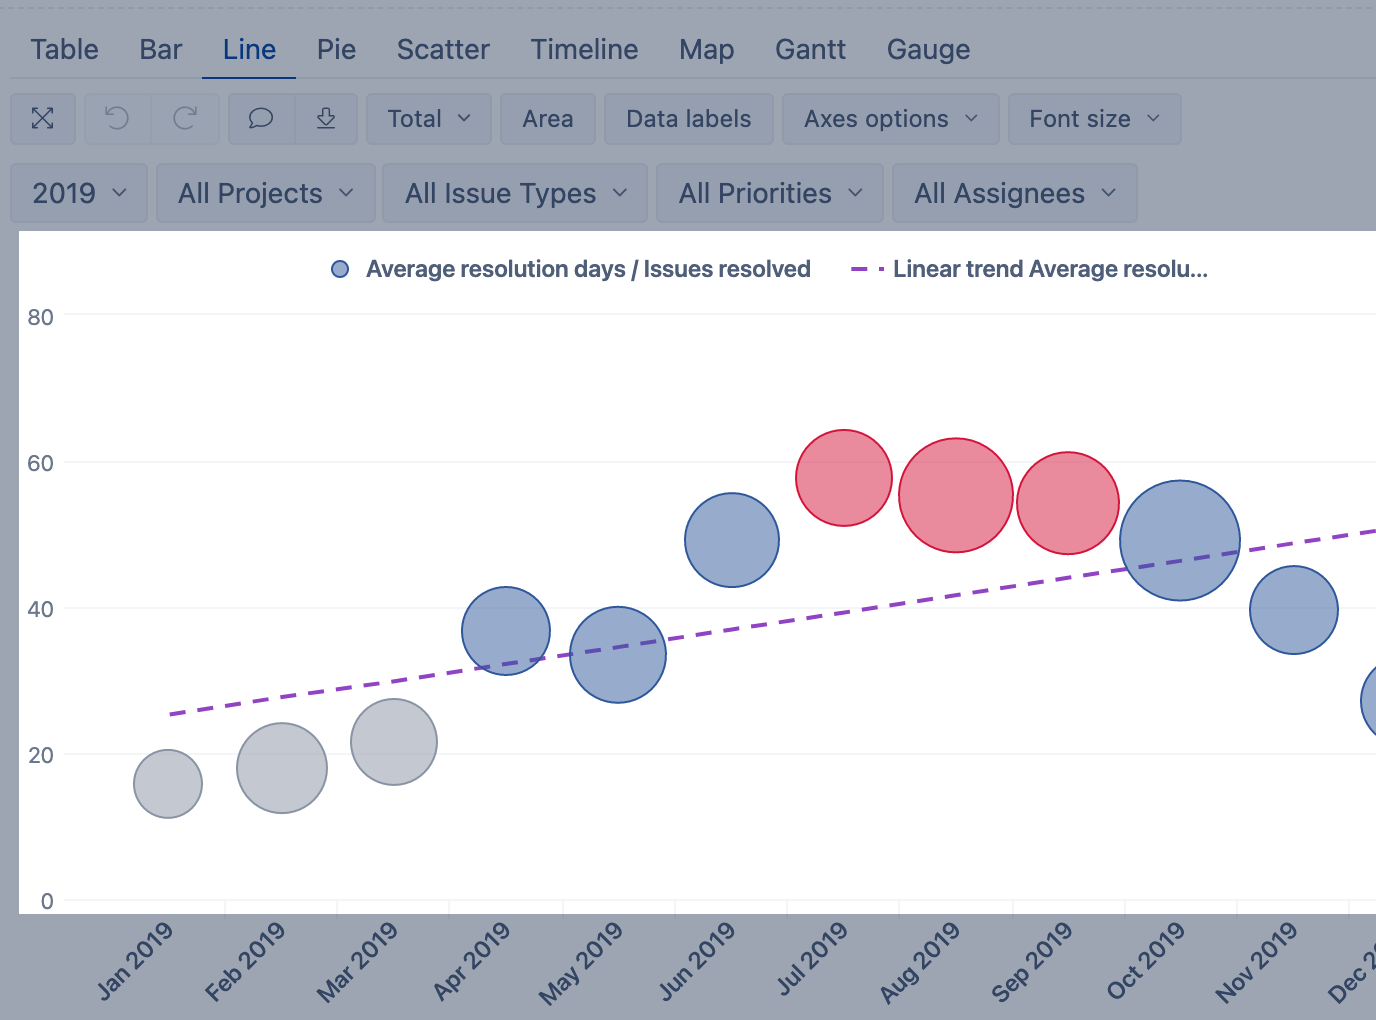Screen dimensions: 1376x1020
Task: Open the Total dropdown
Action: pyautogui.click(x=428, y=119)
